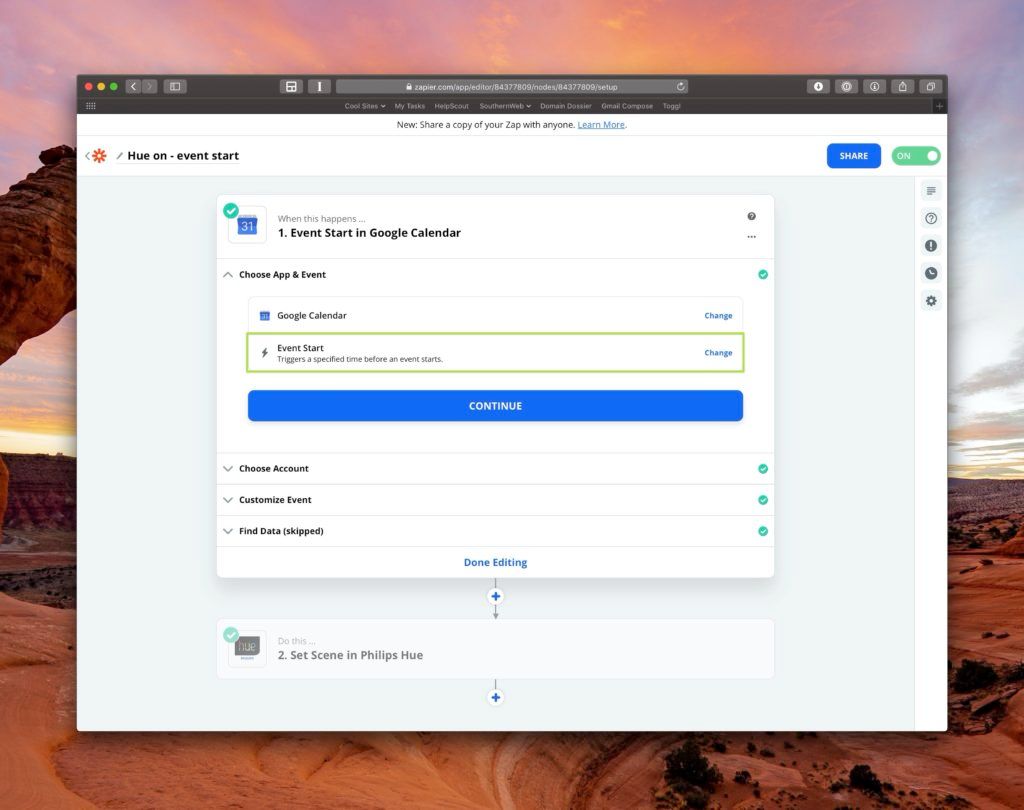The image size is (1024, 810).
Task: Click the pencil icon beside the Zap name
Action: [x=120, y=156]
